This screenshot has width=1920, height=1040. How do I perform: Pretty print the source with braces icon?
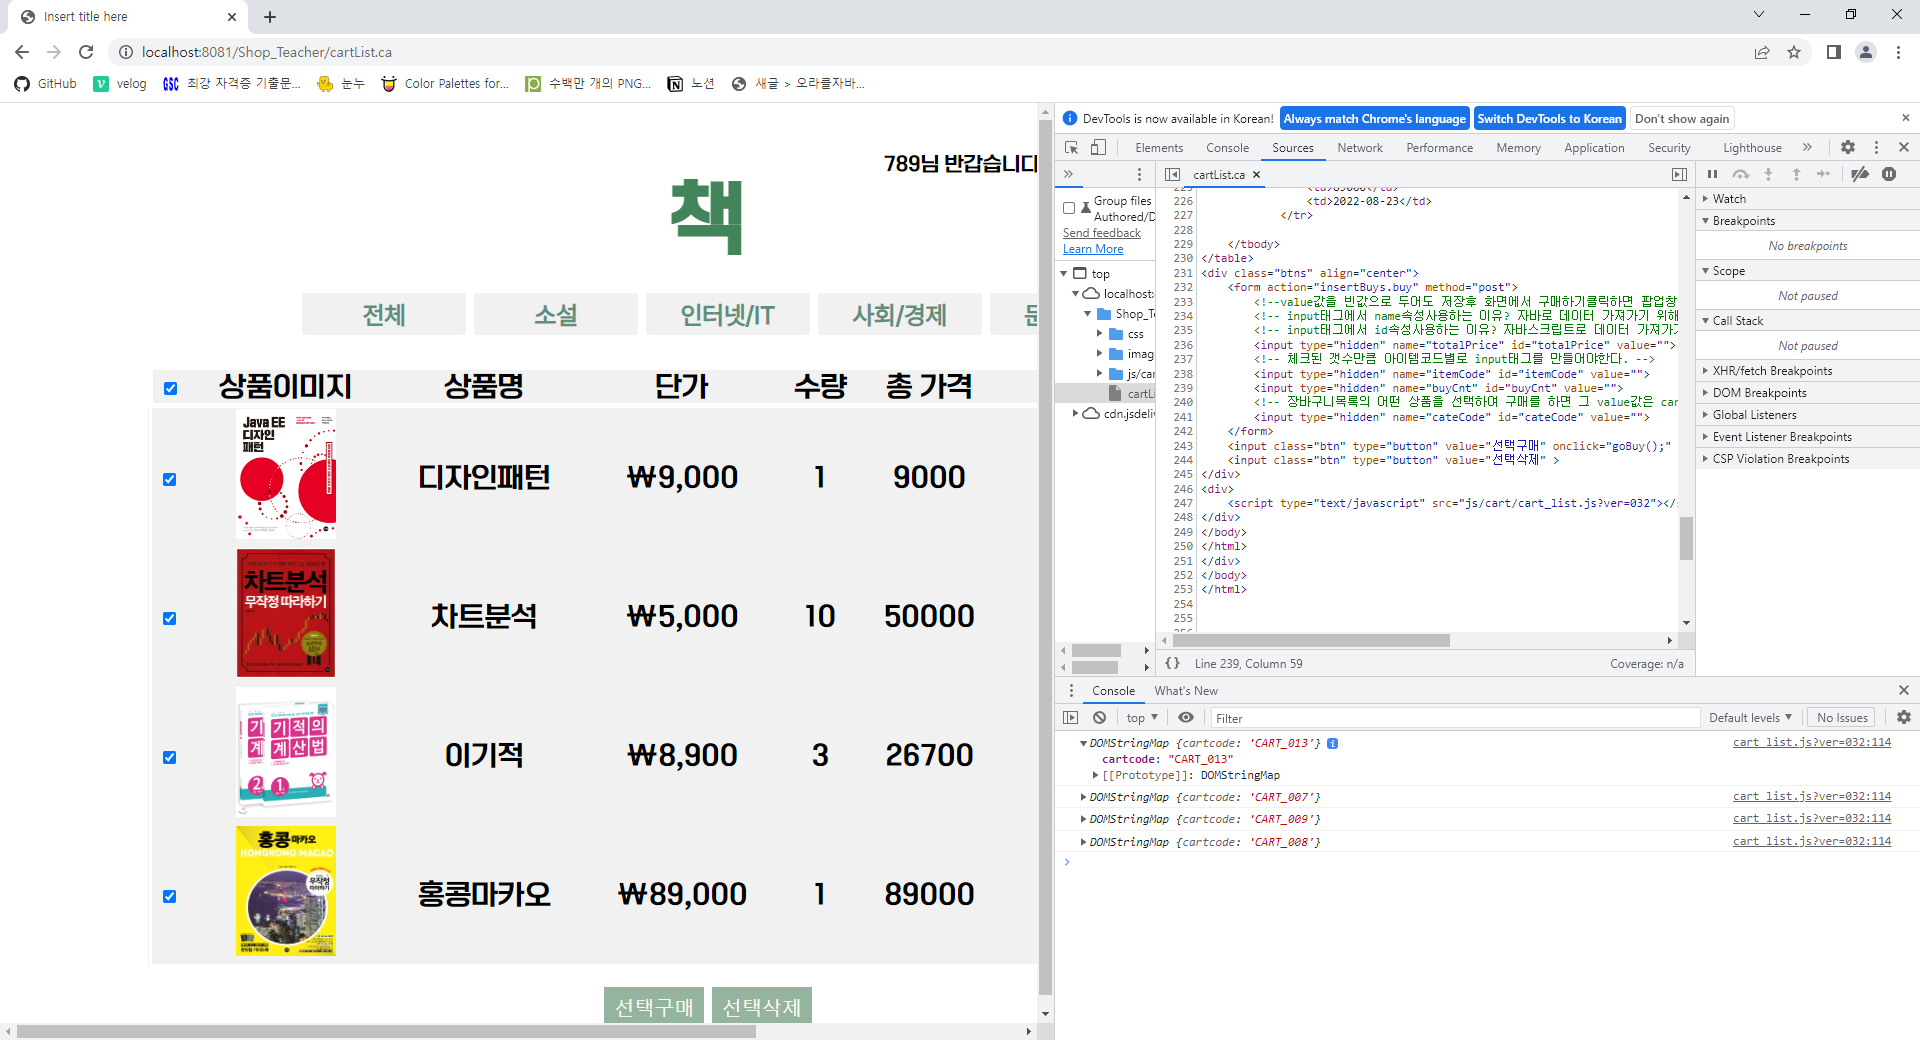[x=1173, y=663]
